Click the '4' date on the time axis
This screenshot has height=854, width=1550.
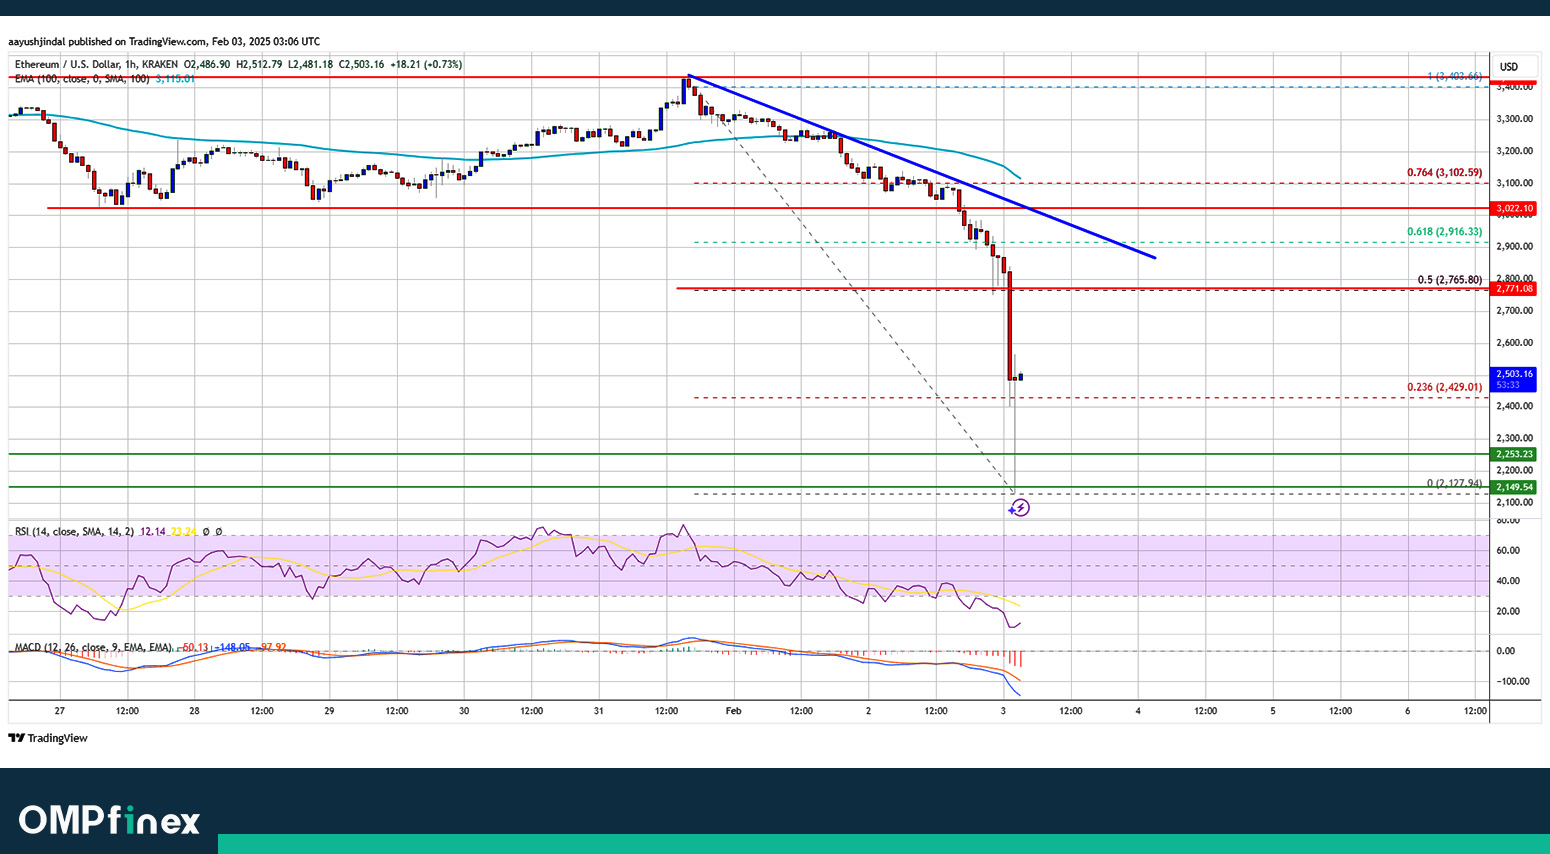(x=1138, y=711)
